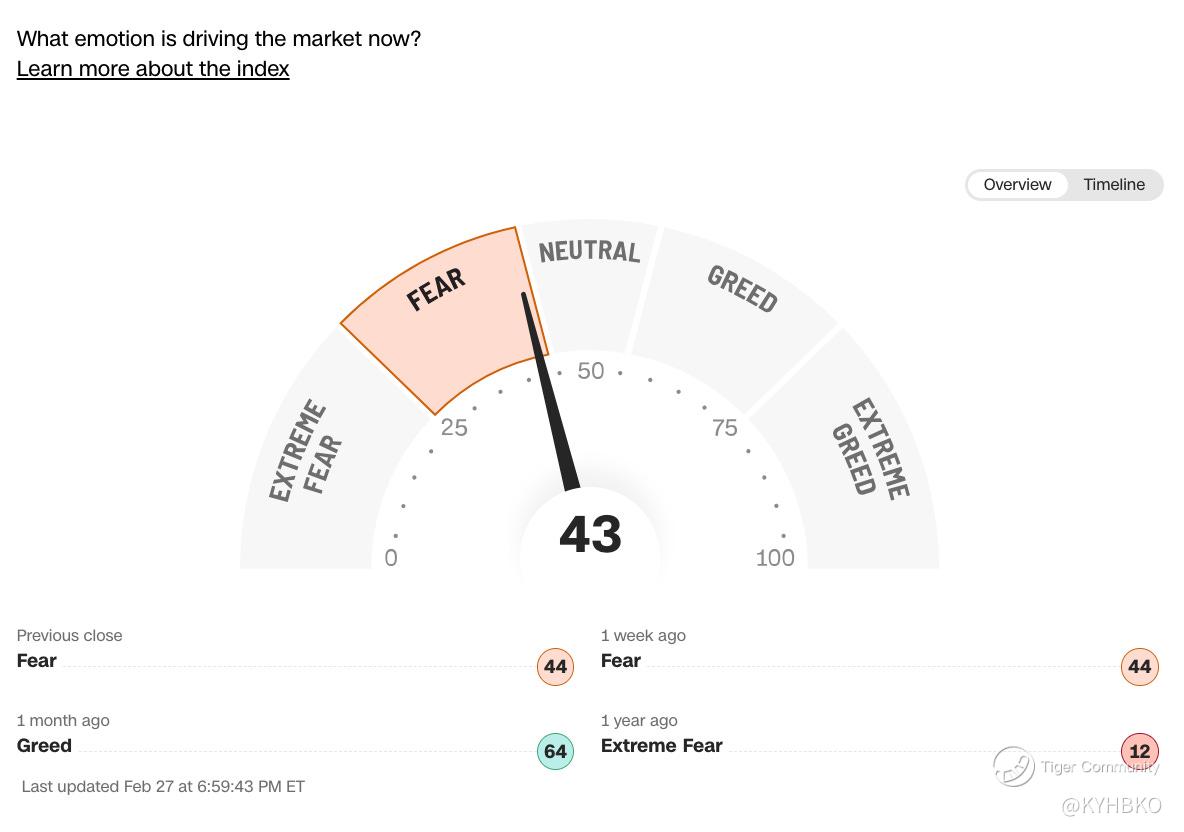Click the Previous close Fear label
The image size is (1184, 832).
coord(37,661)
